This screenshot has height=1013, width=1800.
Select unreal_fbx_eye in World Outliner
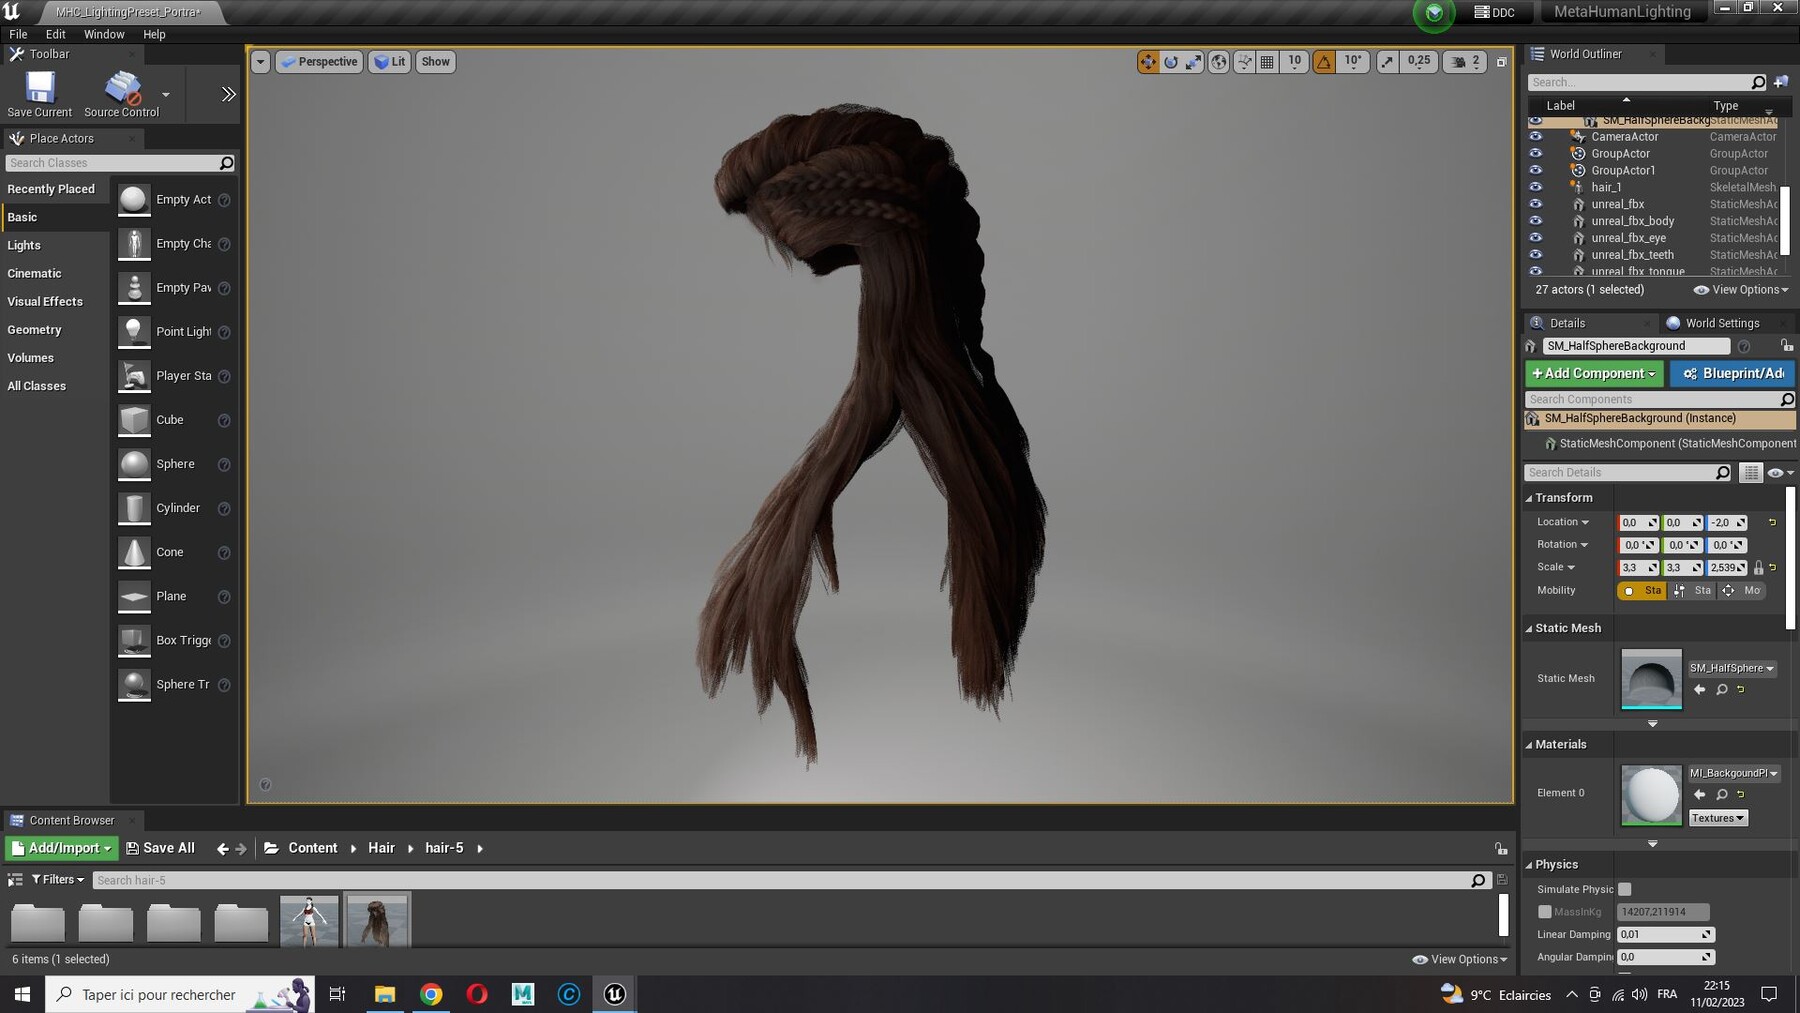tap(1628, 238)
